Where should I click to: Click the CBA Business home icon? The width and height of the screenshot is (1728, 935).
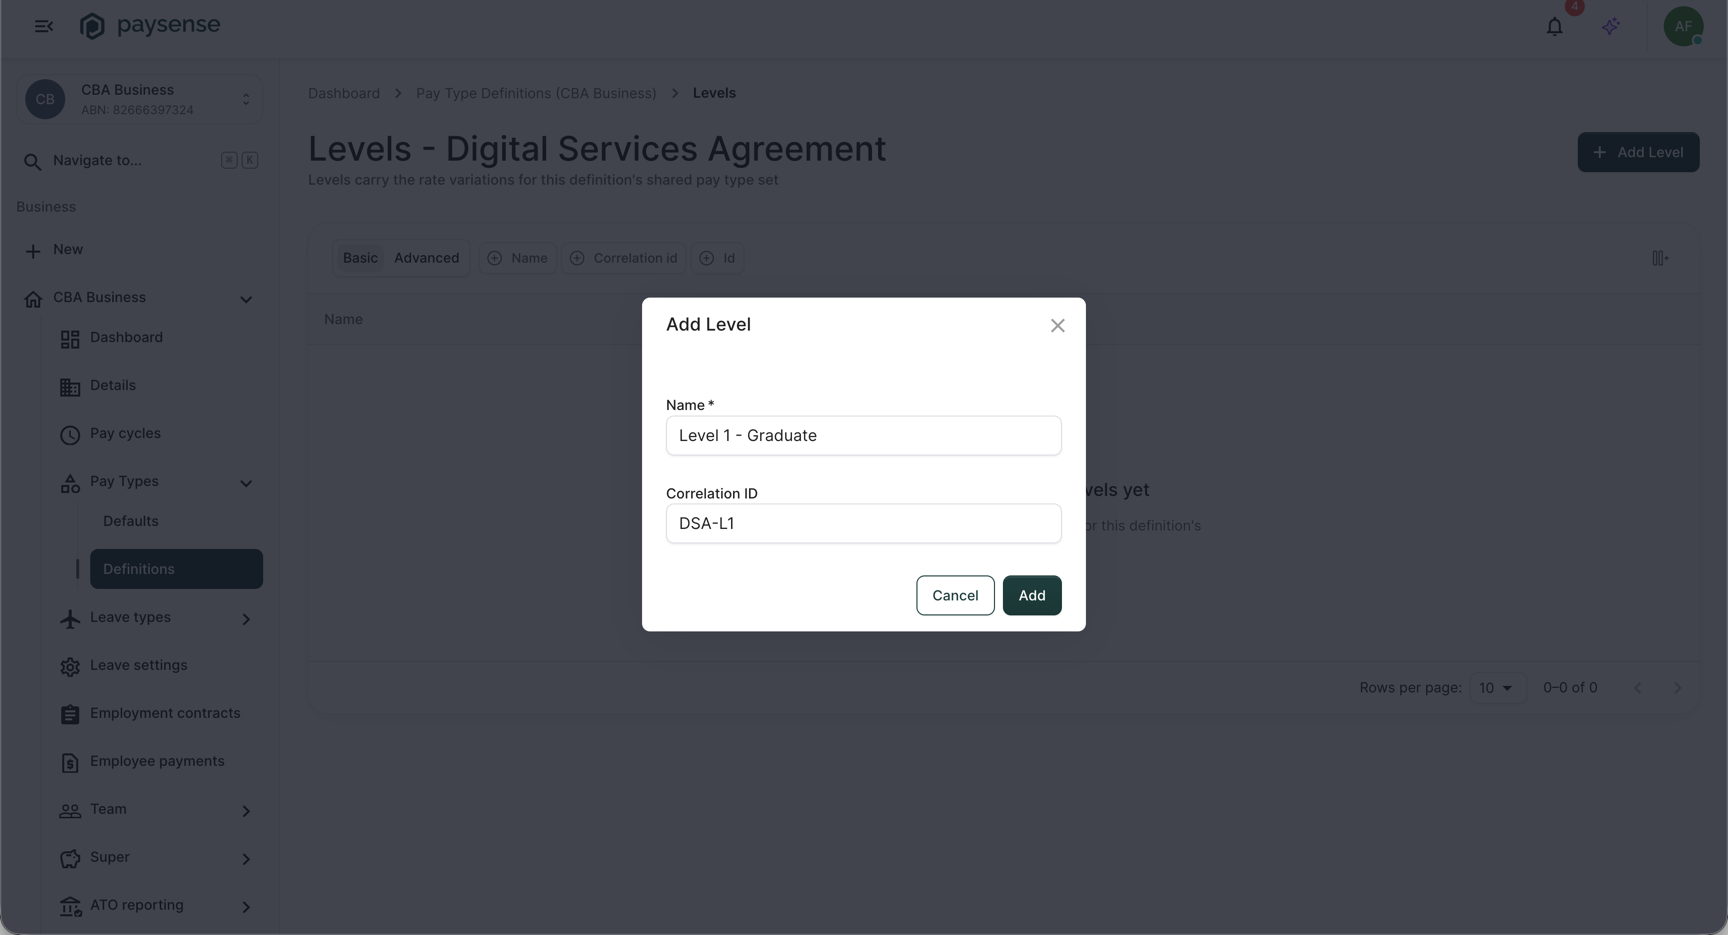tap(33, 299)
